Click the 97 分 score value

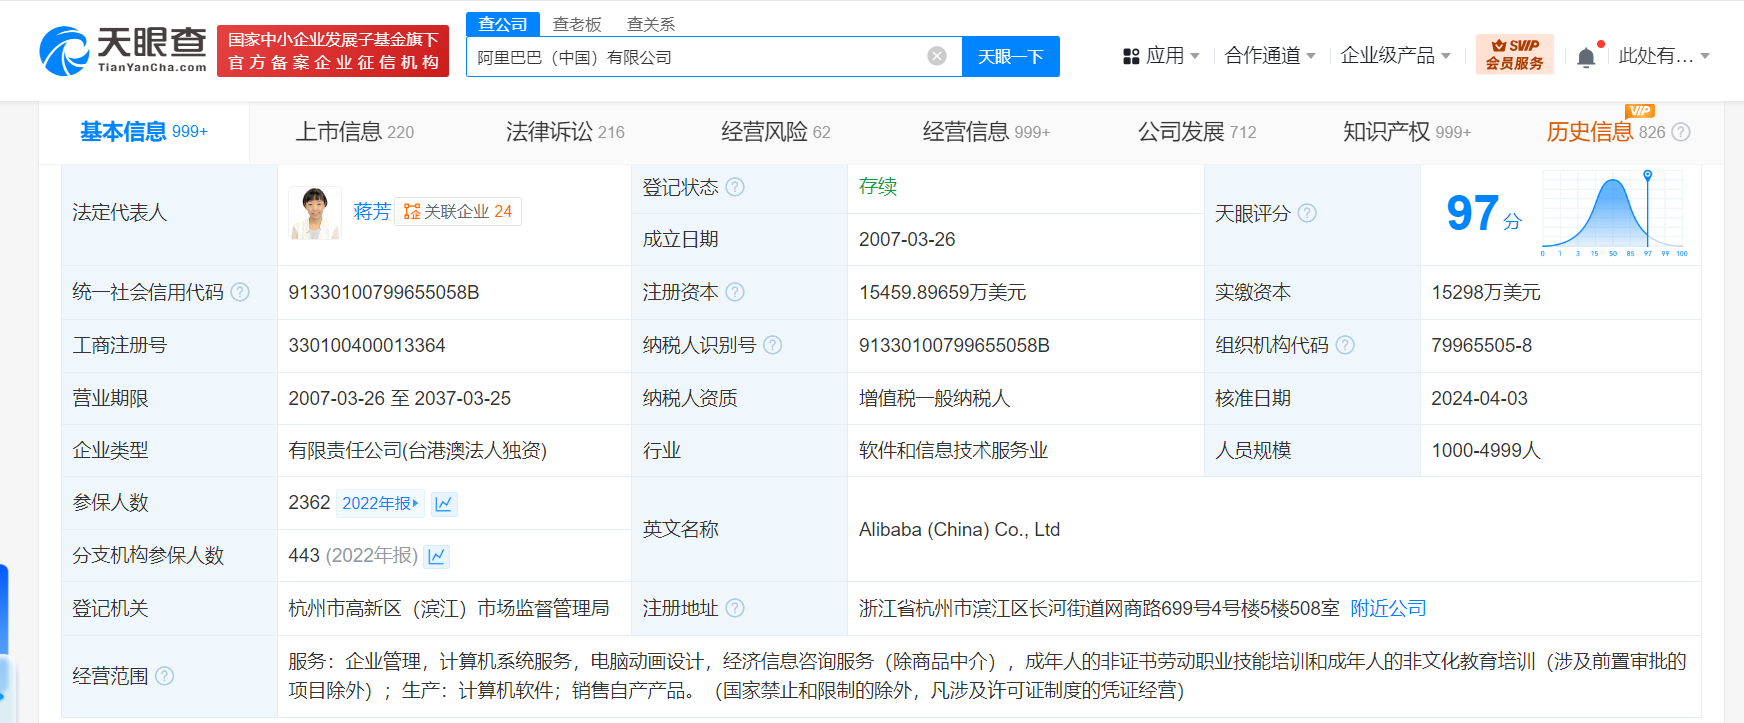click(1484, 213)
